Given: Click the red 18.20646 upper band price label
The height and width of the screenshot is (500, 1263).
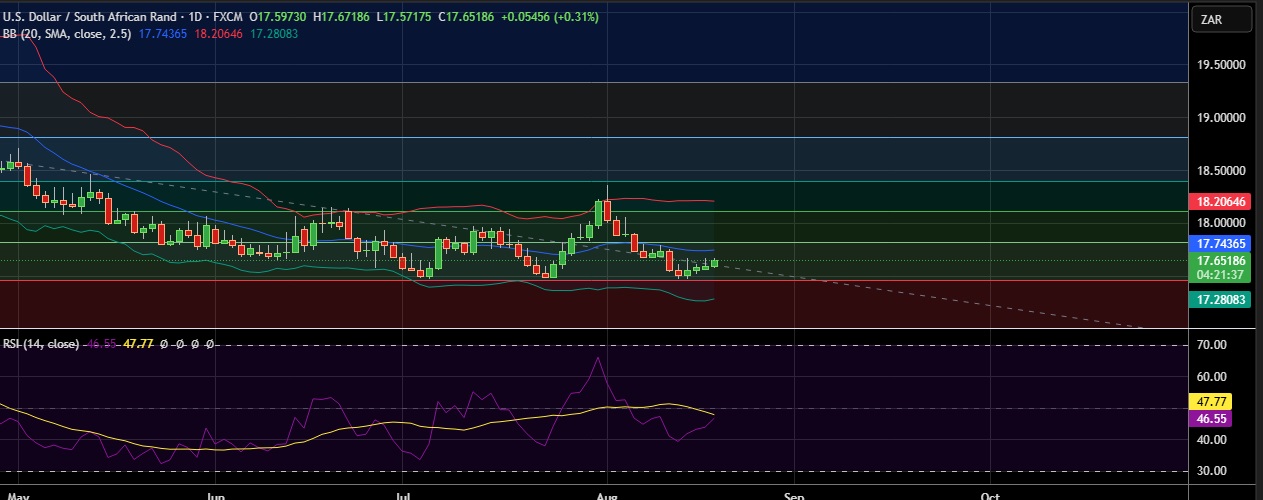Looking at the screenshot, I should pyautogui.click(x=1221, y=201).
